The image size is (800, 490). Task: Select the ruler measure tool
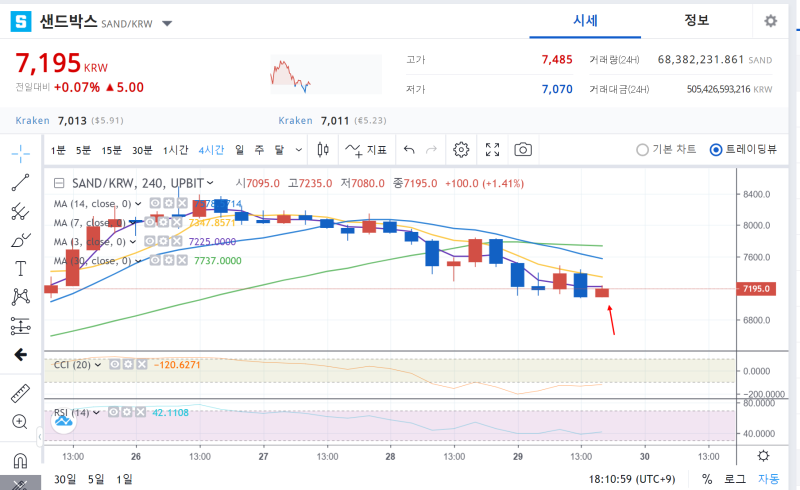point(20,394)
